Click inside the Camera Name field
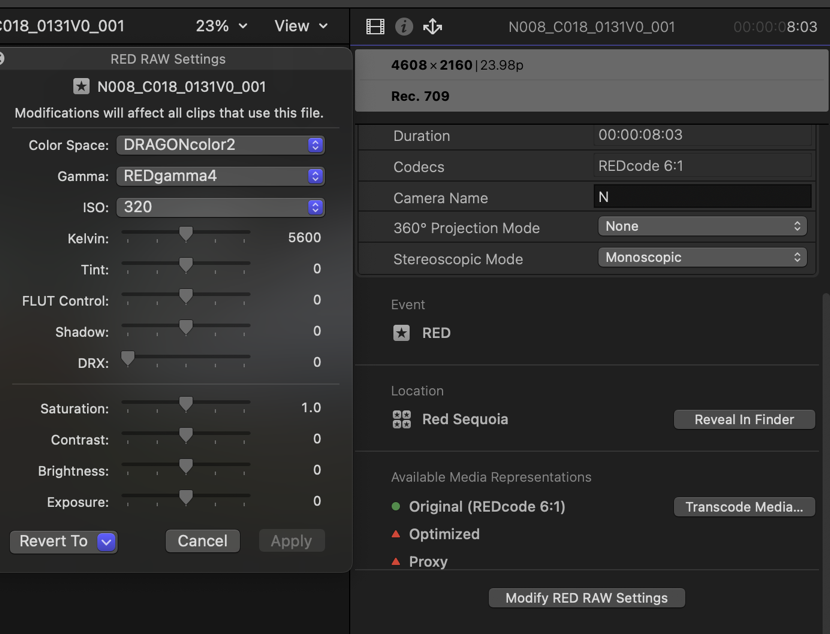The image size is (830, 634). pyautogui.click(x=703, y=196)
